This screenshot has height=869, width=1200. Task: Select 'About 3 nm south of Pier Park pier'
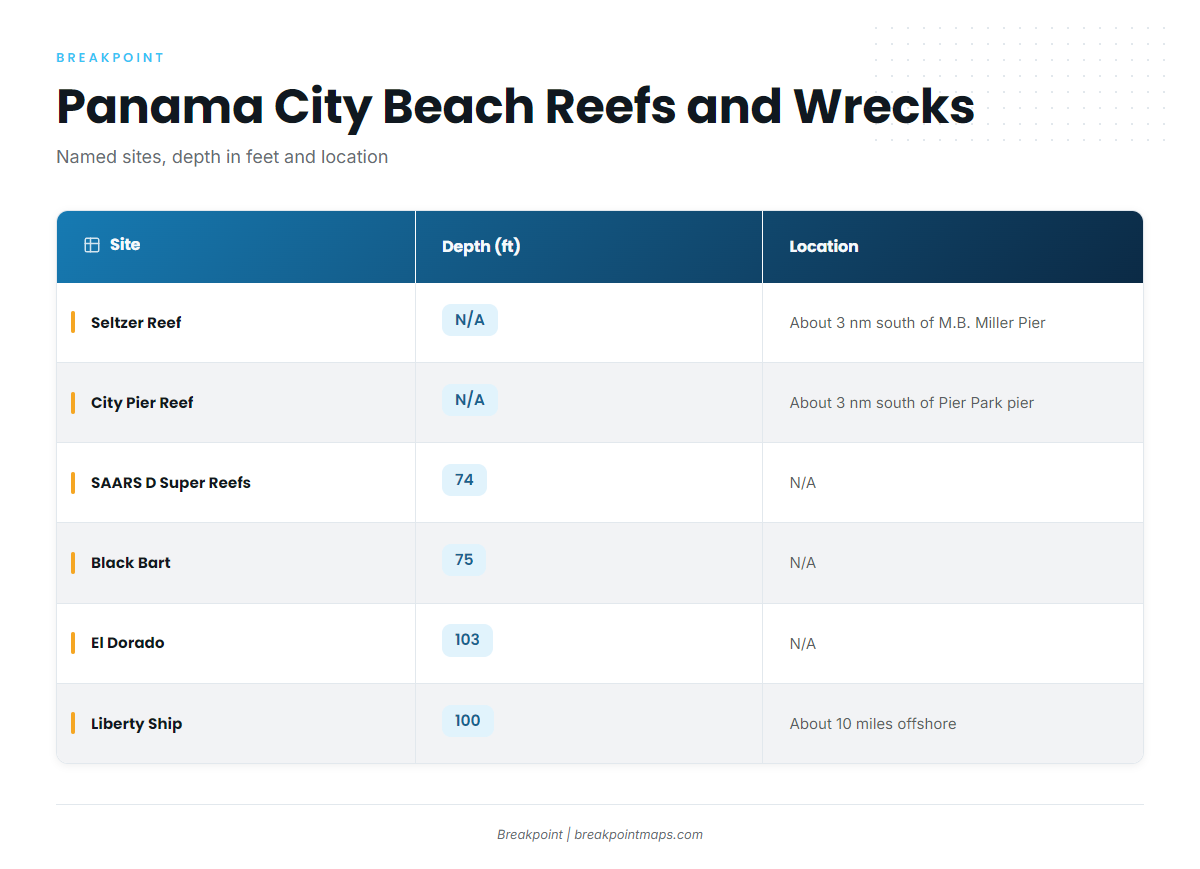912,403
